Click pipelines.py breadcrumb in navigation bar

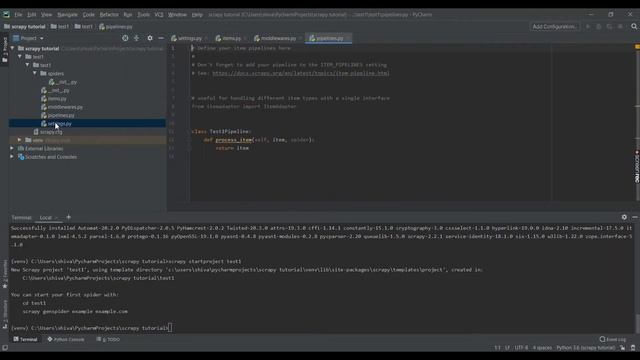(x=116, y=27)
